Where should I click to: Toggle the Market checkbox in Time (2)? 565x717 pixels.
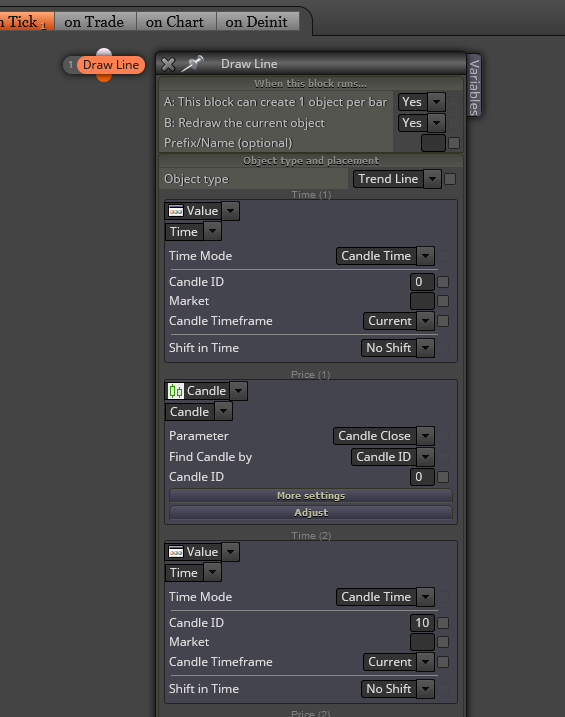pos(443,642)
